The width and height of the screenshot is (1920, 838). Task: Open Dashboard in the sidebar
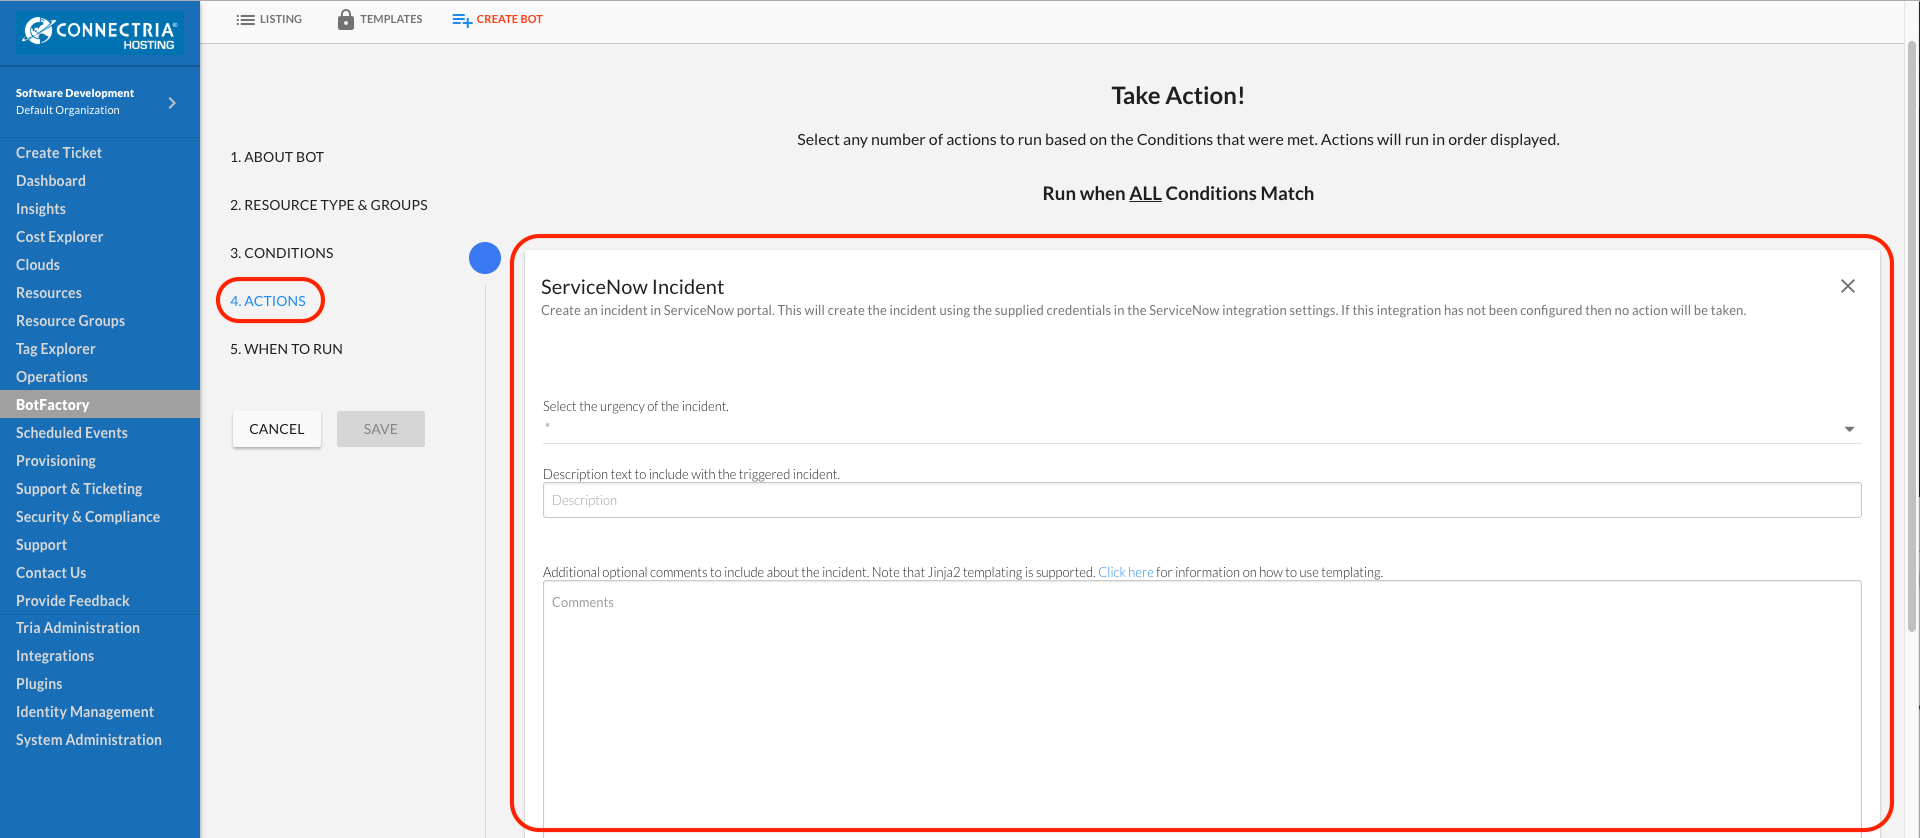pos(51,181)
